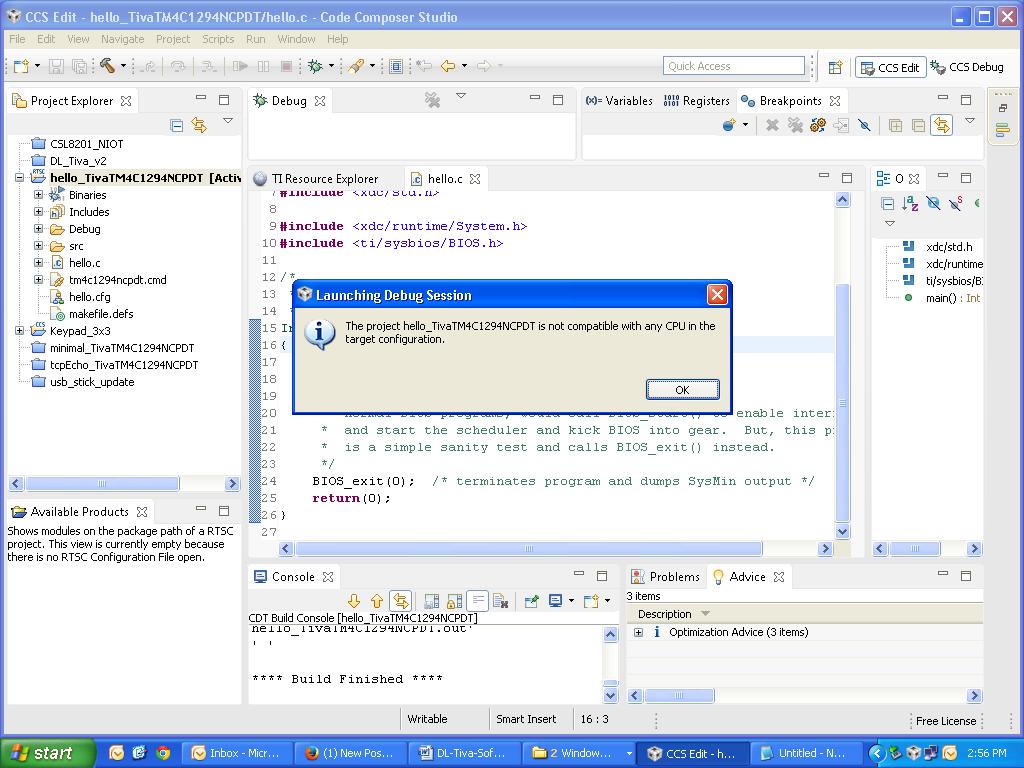Expand the Binaries tree node
Screen dimensions: 1024x768
[x=39, y=195]
